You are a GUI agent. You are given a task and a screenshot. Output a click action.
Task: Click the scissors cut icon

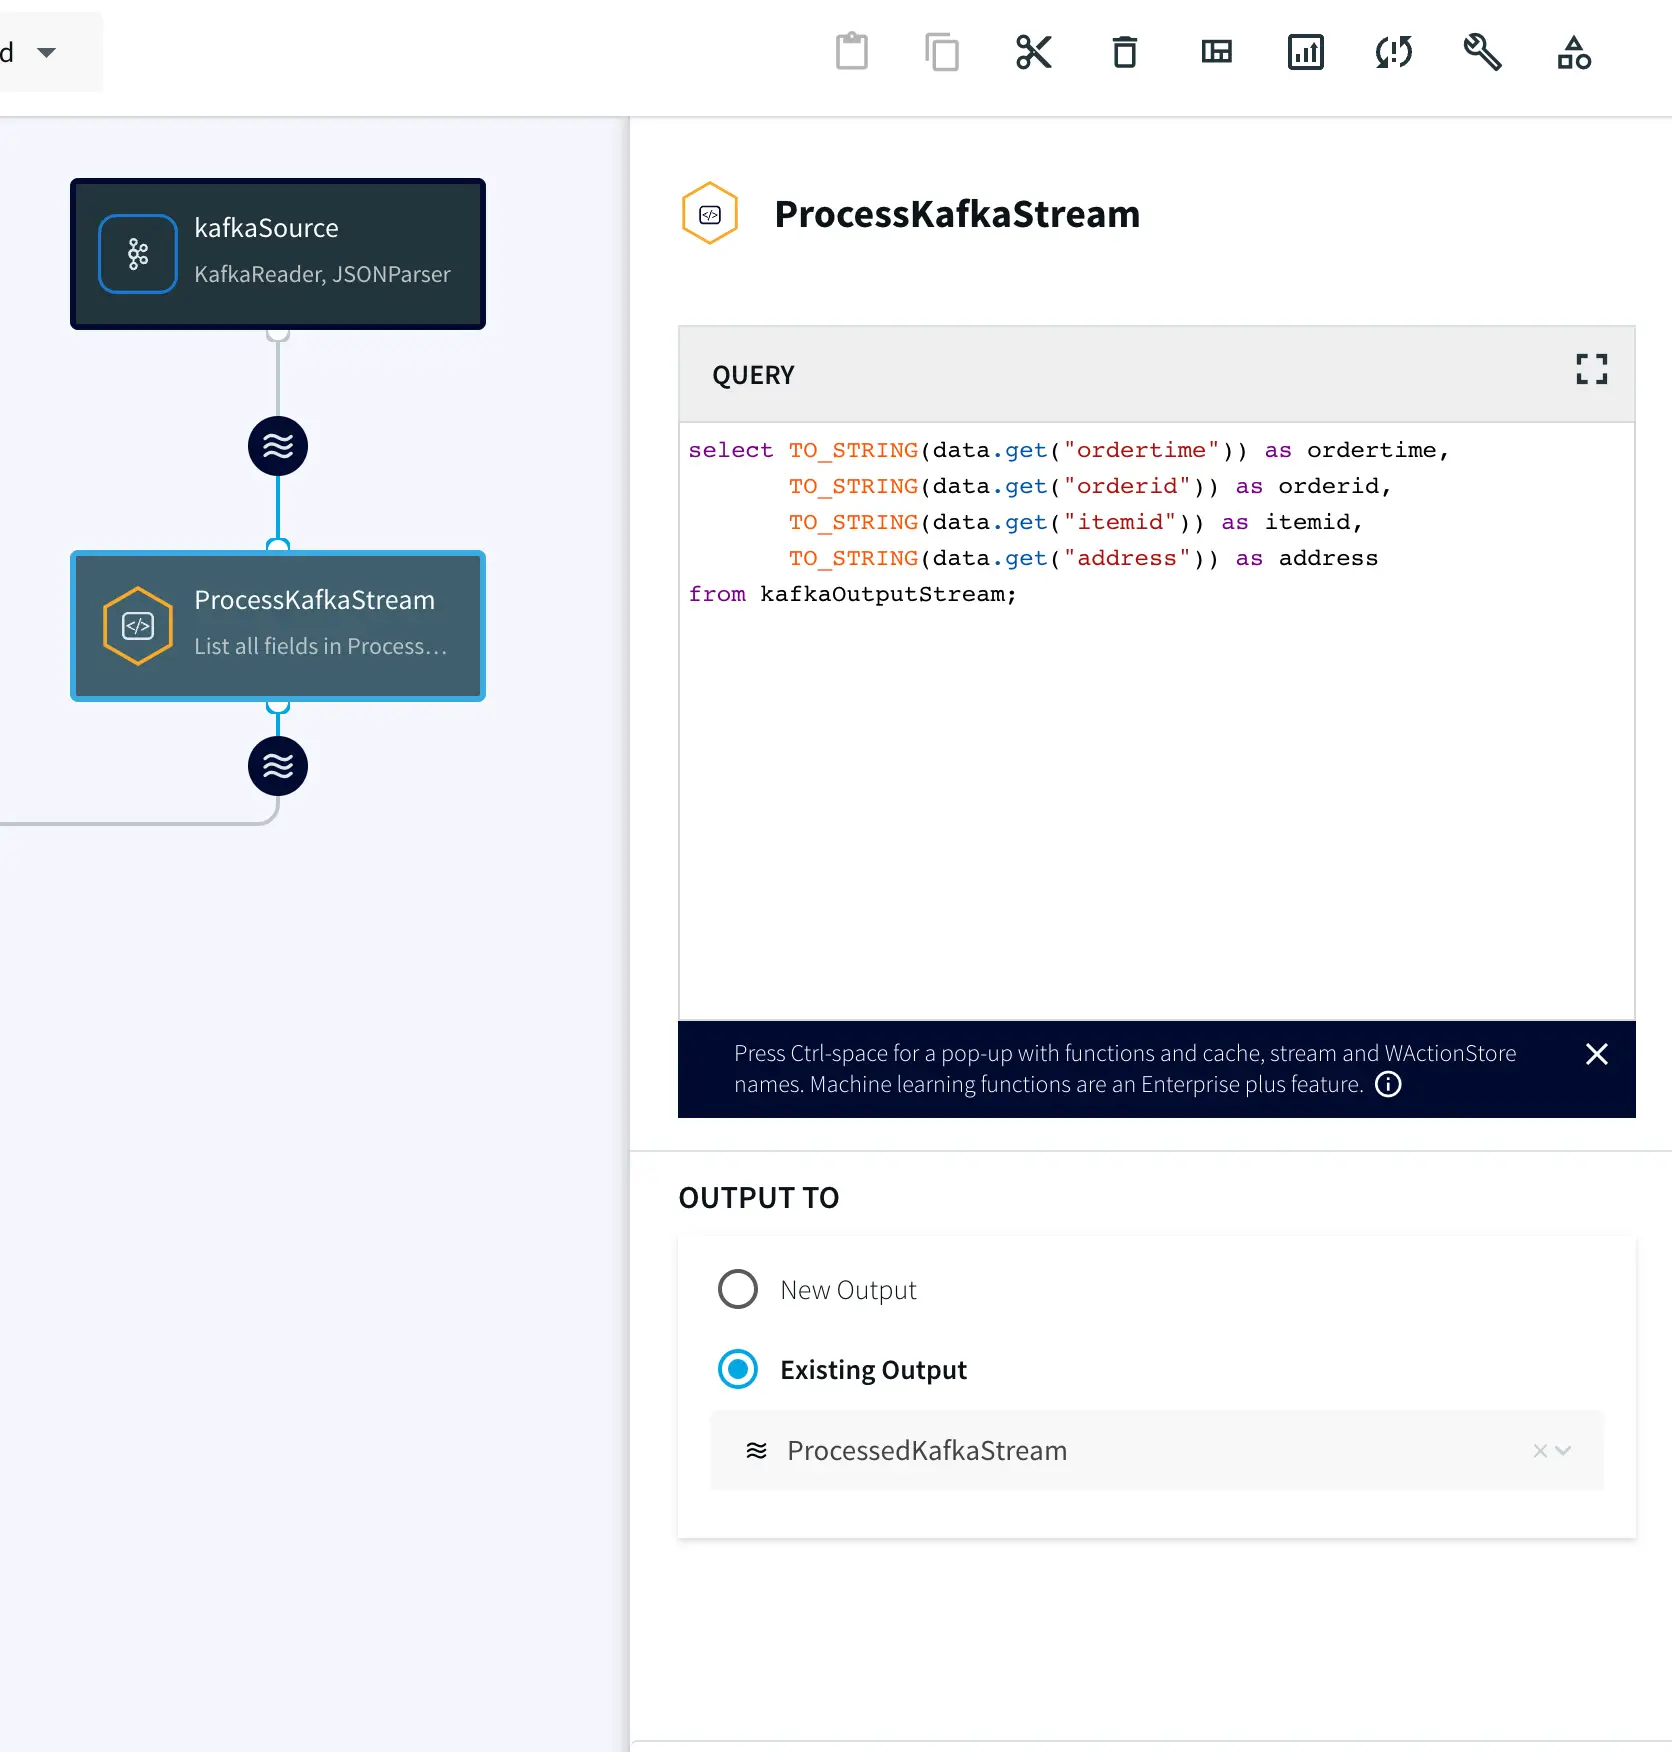(x=1033, y=52)
